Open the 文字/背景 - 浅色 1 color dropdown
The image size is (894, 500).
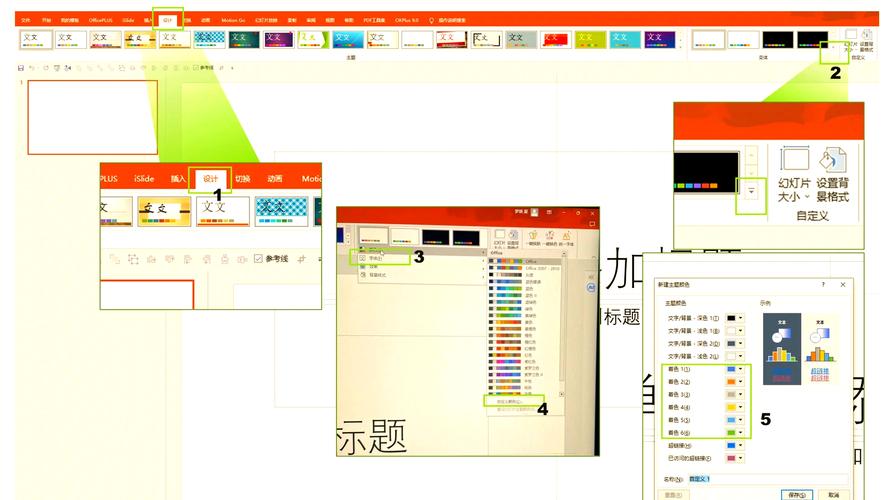[740, 331]
